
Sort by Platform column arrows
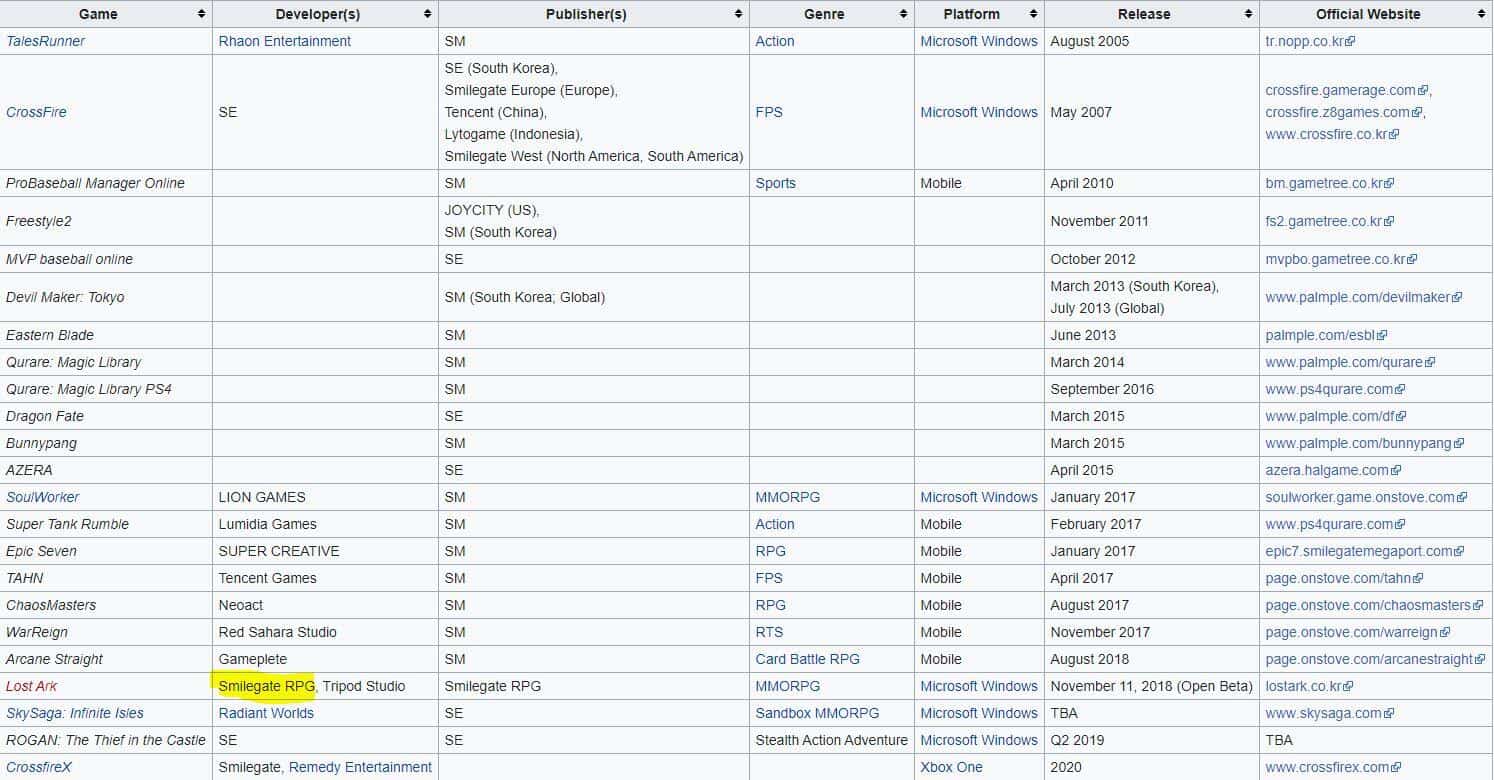coord(1034,14)
